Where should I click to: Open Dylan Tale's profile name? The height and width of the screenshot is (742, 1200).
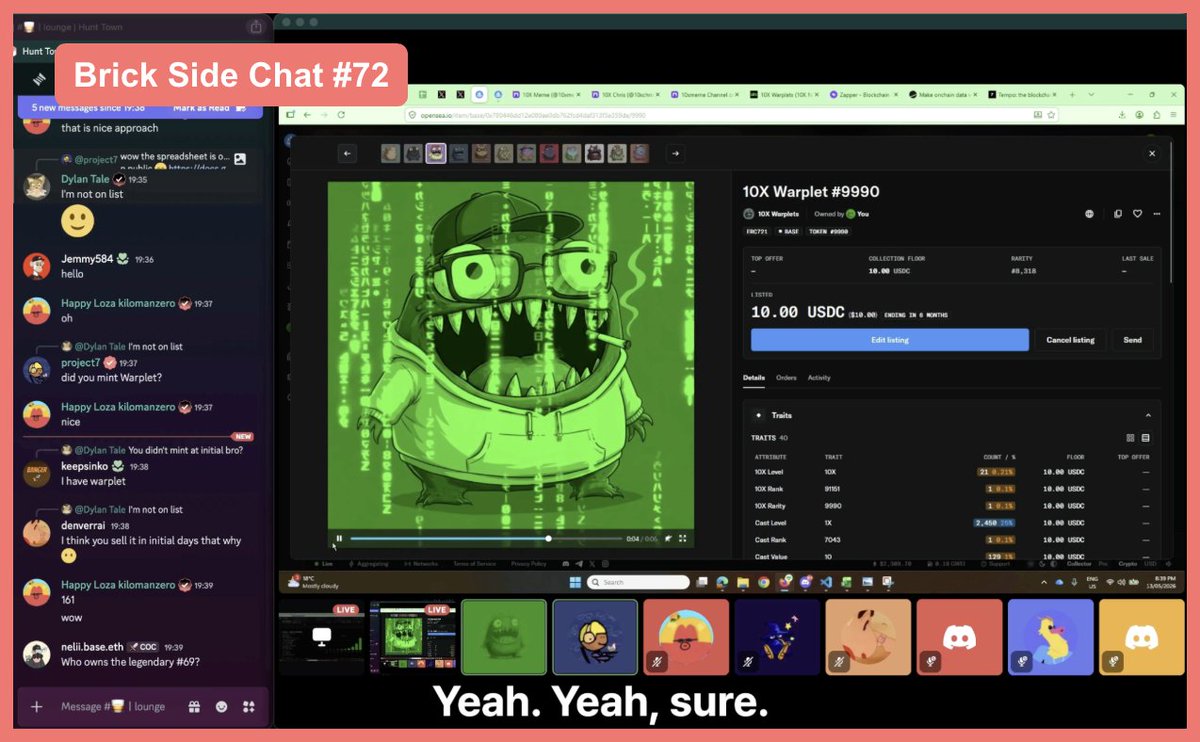(85, 179)
